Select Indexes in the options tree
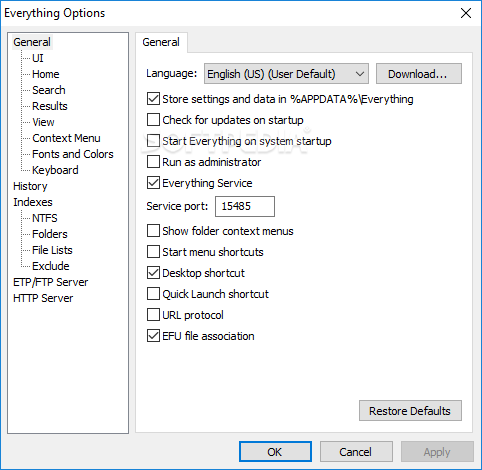 [x=33, y=202]
